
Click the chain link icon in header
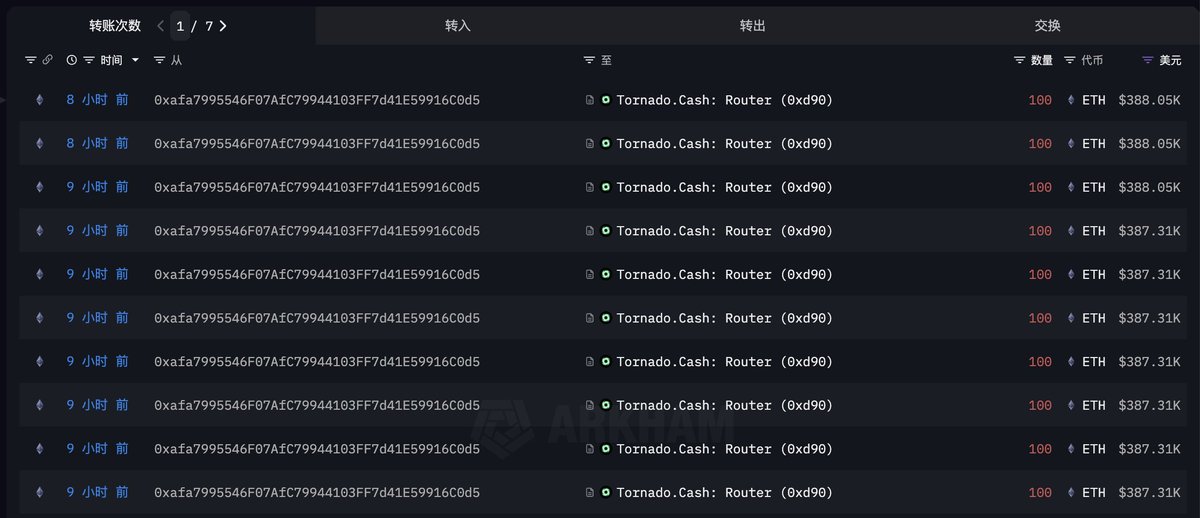click(x=47, y=60)
